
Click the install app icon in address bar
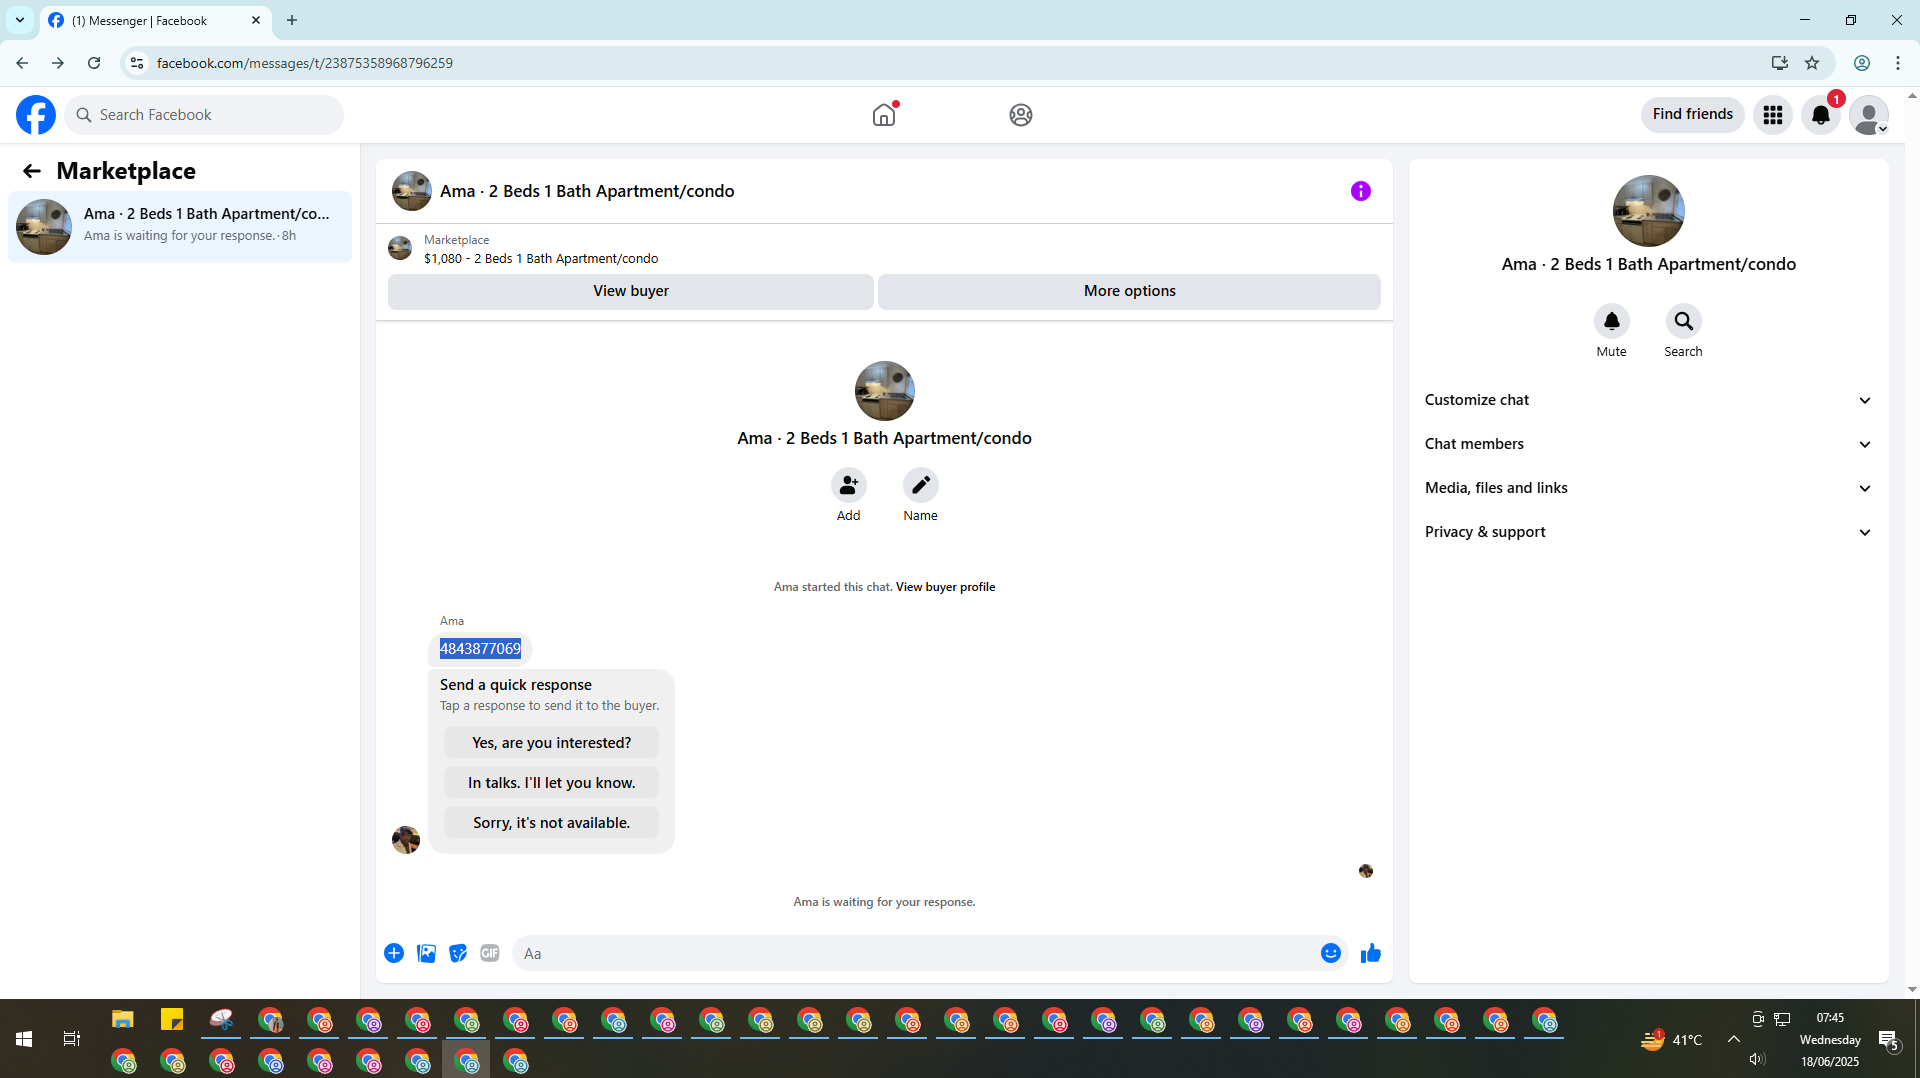(x=1779, y=63)
